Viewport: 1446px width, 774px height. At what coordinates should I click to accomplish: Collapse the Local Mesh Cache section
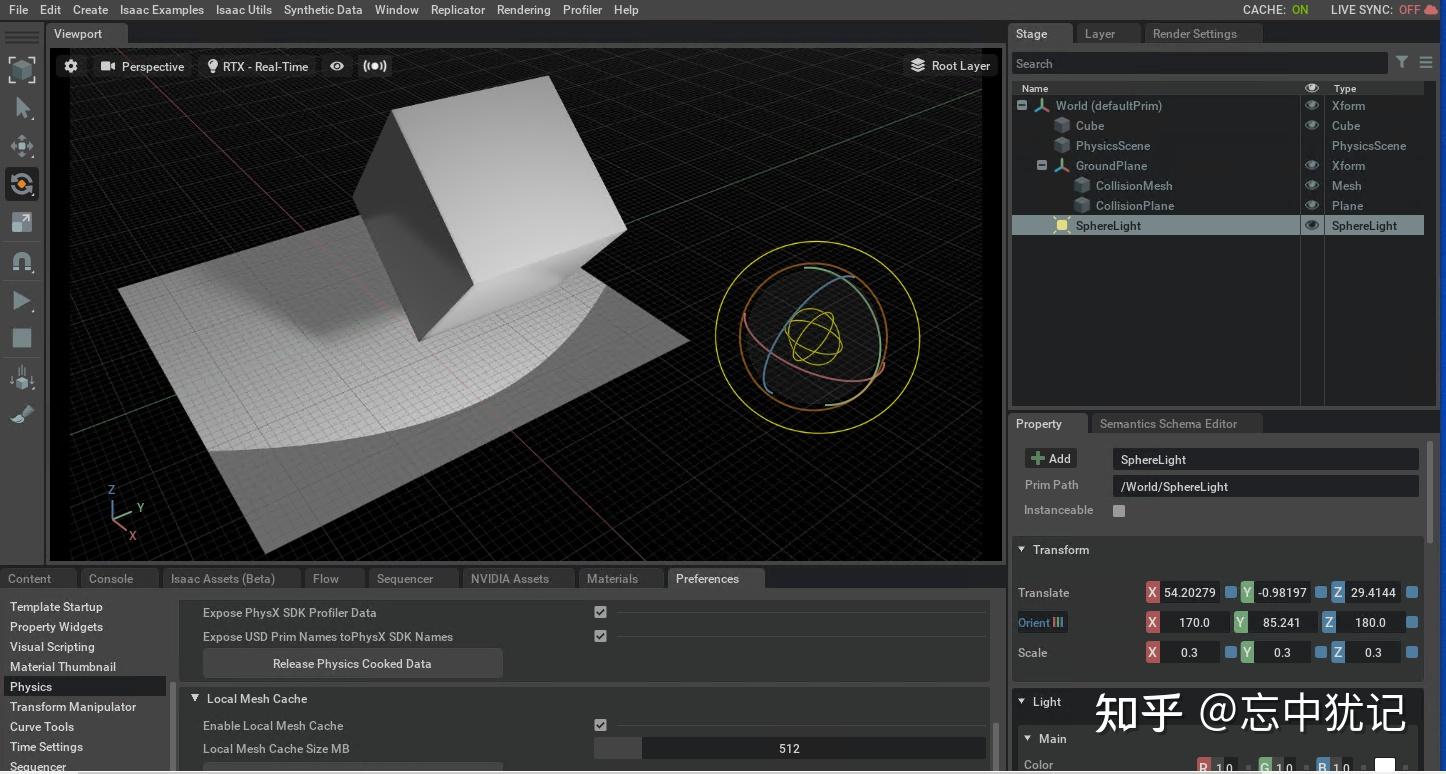(x=195, y=699)
